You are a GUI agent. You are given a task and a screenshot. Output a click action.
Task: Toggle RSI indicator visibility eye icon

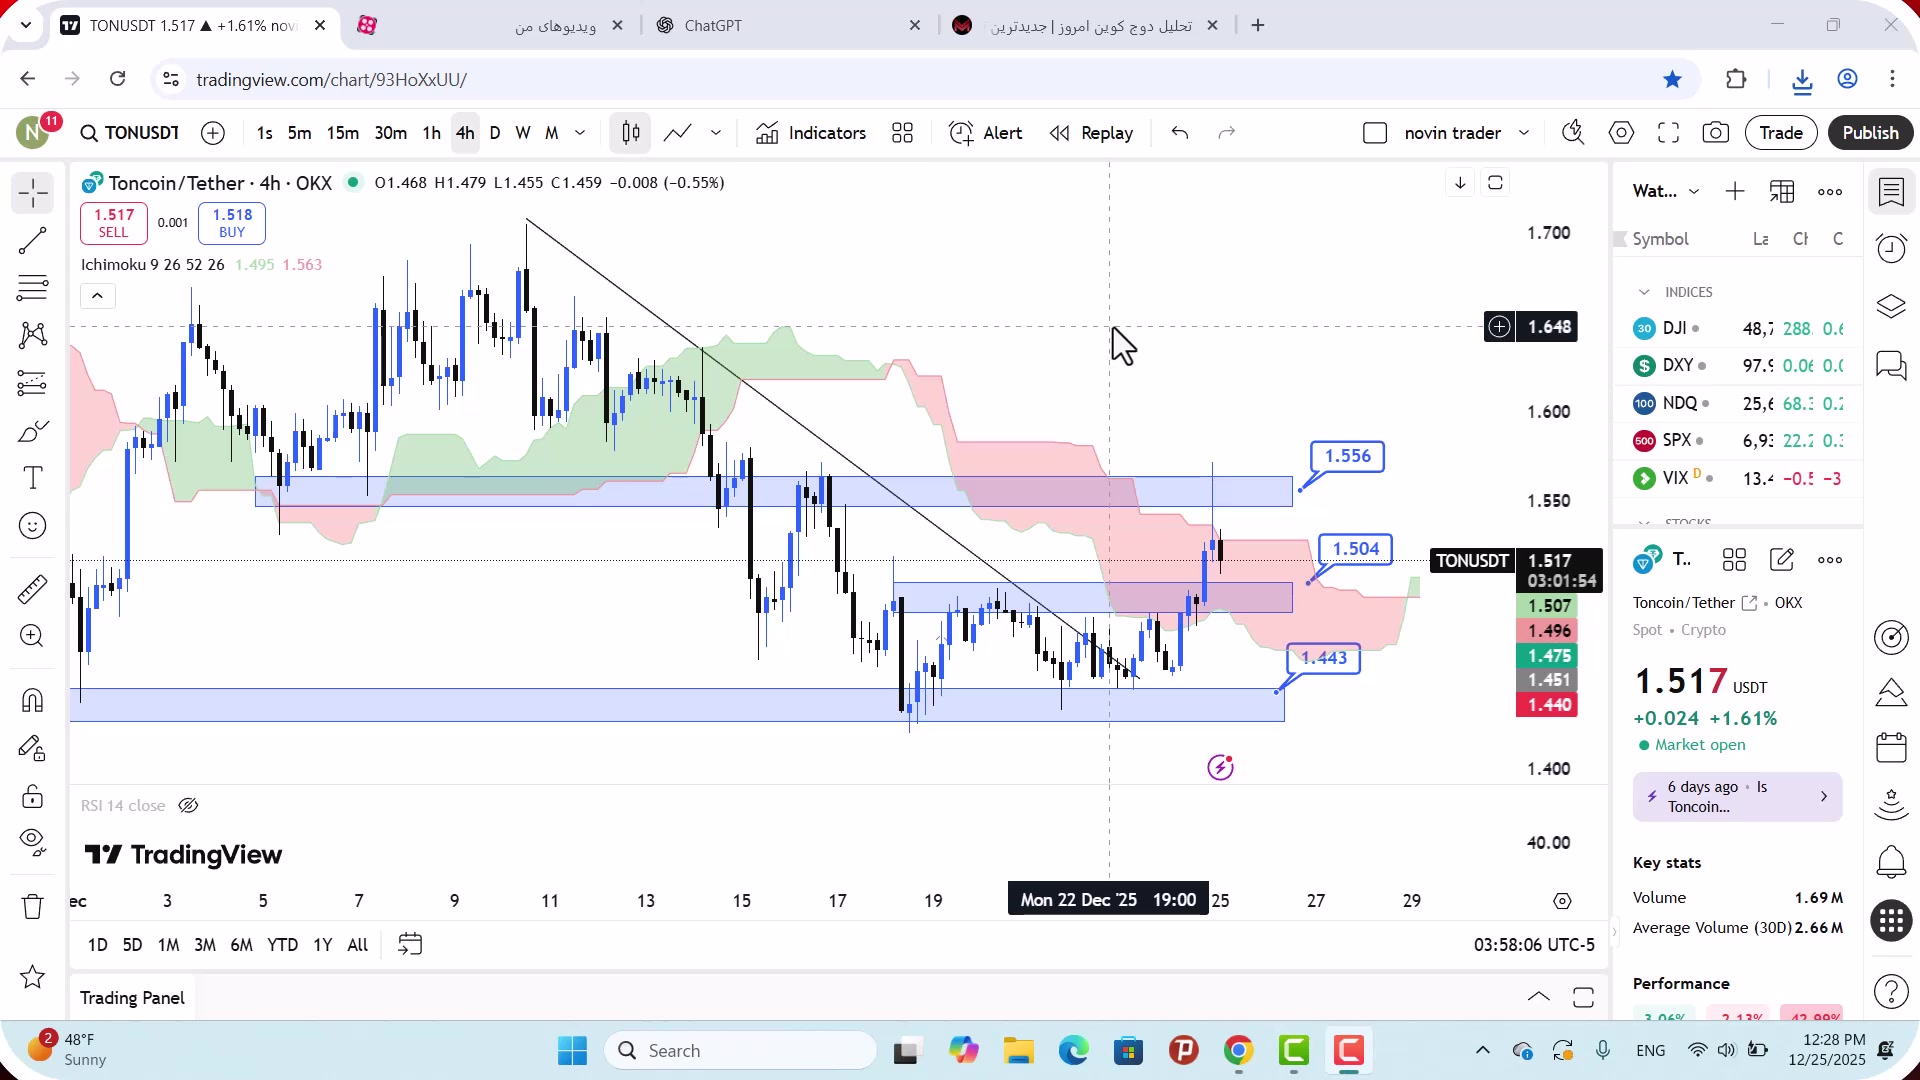coord(188,806)
